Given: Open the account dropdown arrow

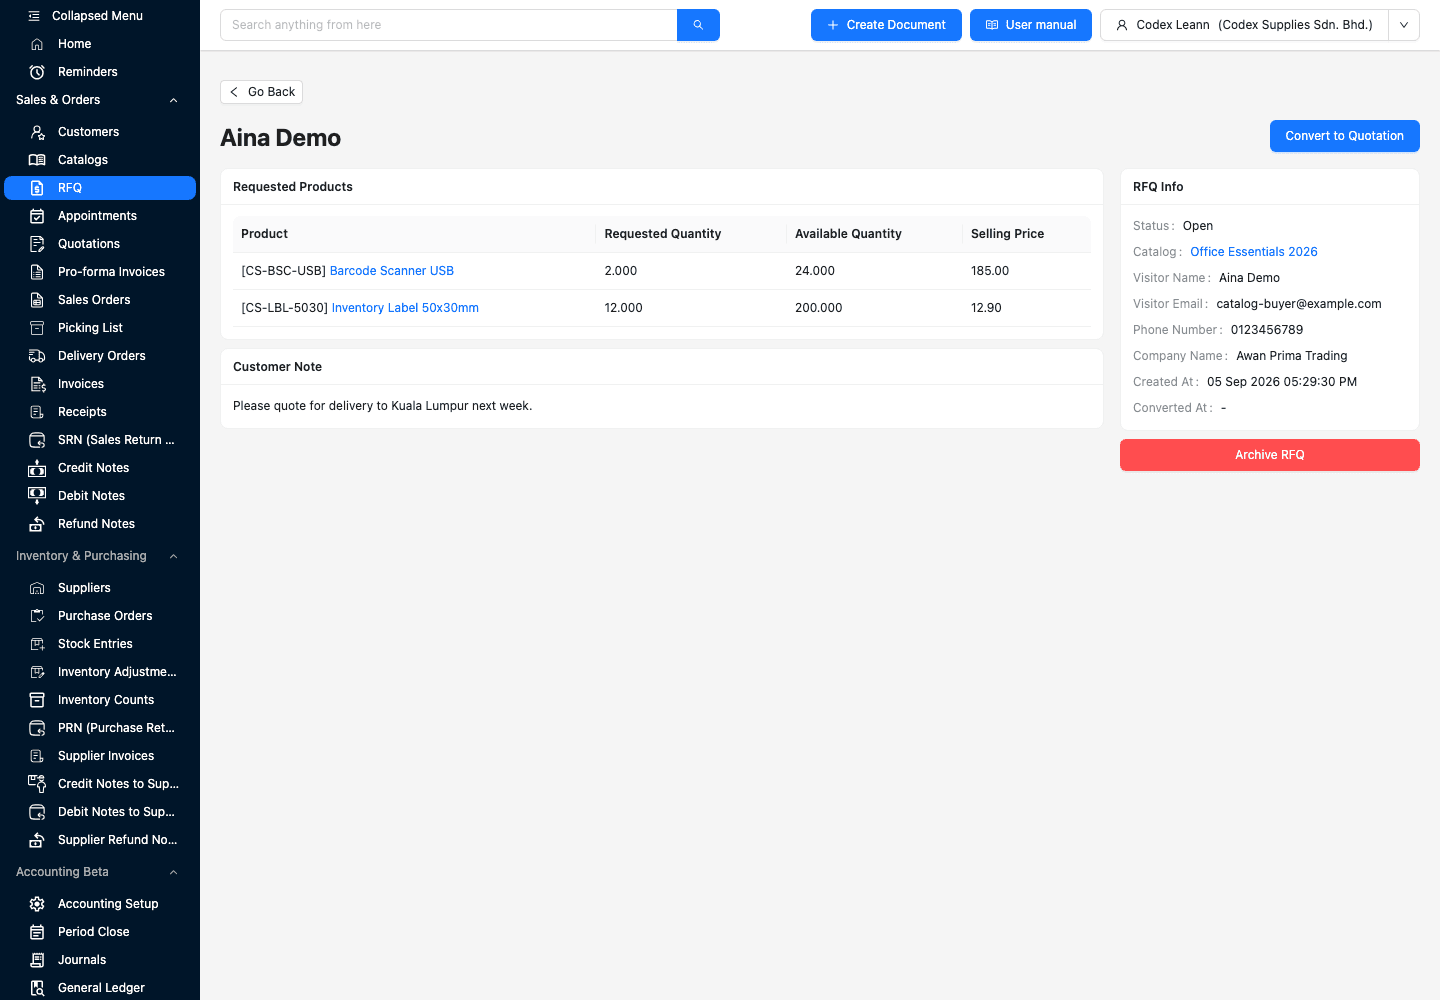Looking at the screenshot, I should point(1404,25).
